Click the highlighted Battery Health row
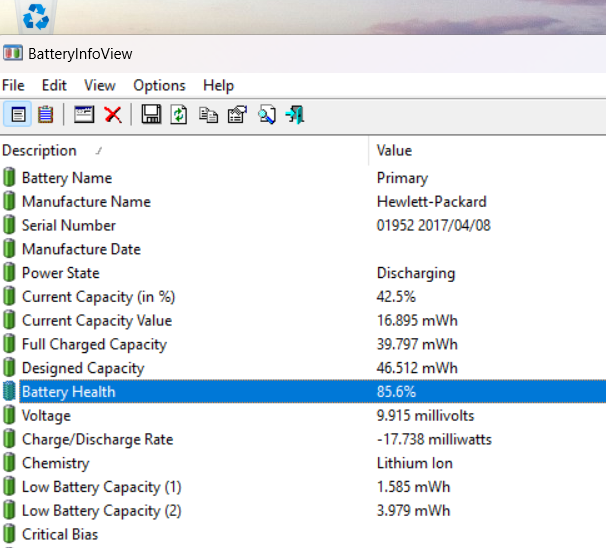 [x=303, y=392]
